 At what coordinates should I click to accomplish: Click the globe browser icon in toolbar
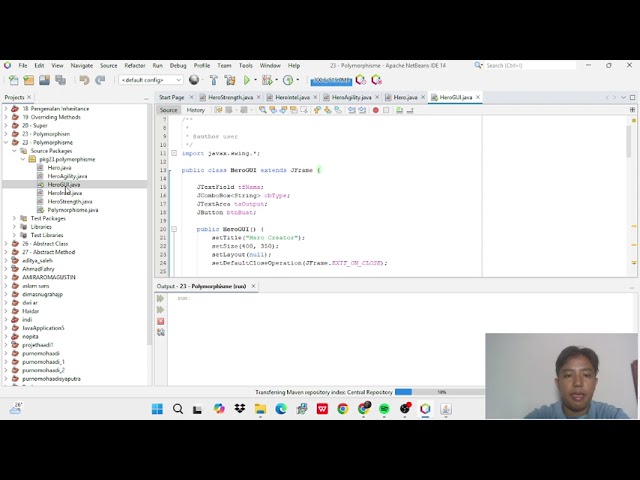click(x=194, y=80)
